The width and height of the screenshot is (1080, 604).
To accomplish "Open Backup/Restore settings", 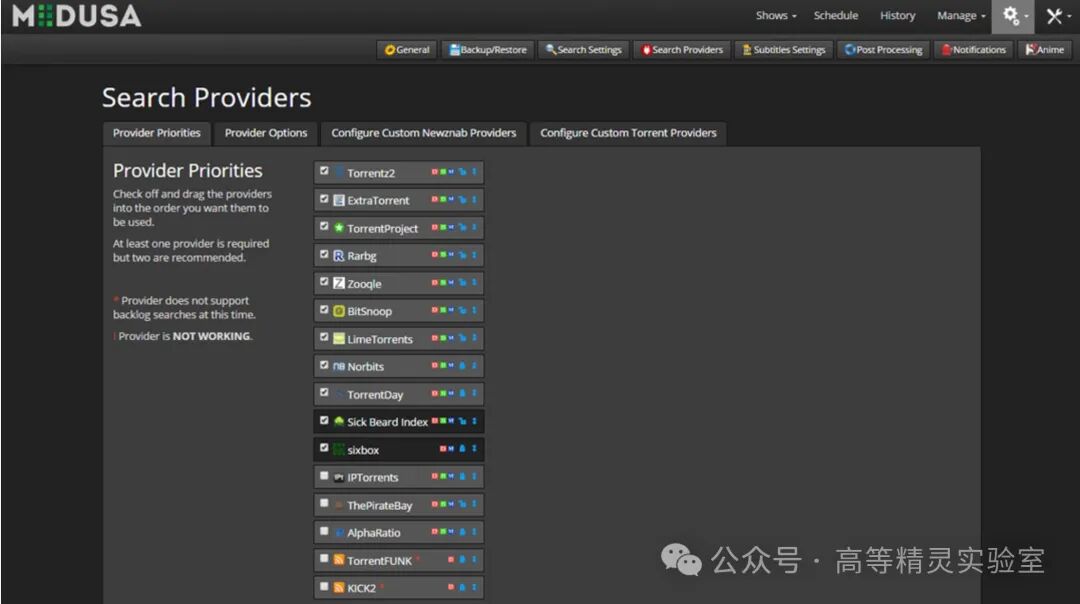I will [x=488, y=50].
